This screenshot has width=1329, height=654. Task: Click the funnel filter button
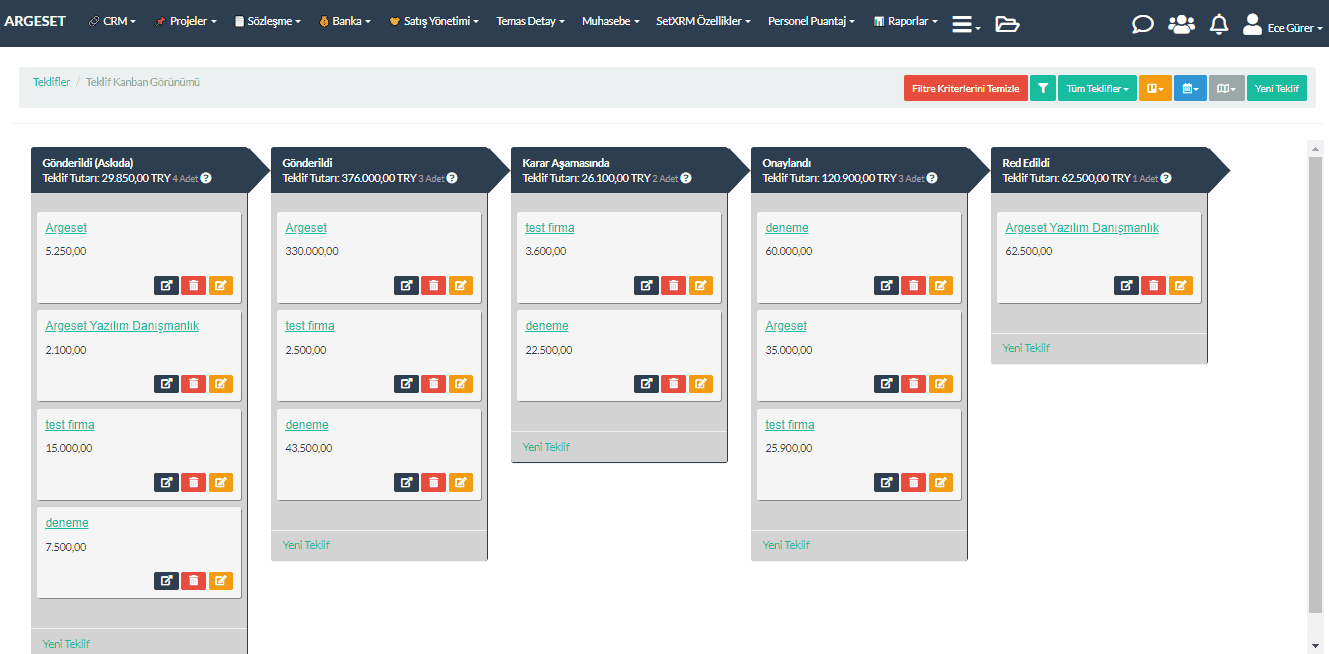click(x=1043, y=88)
